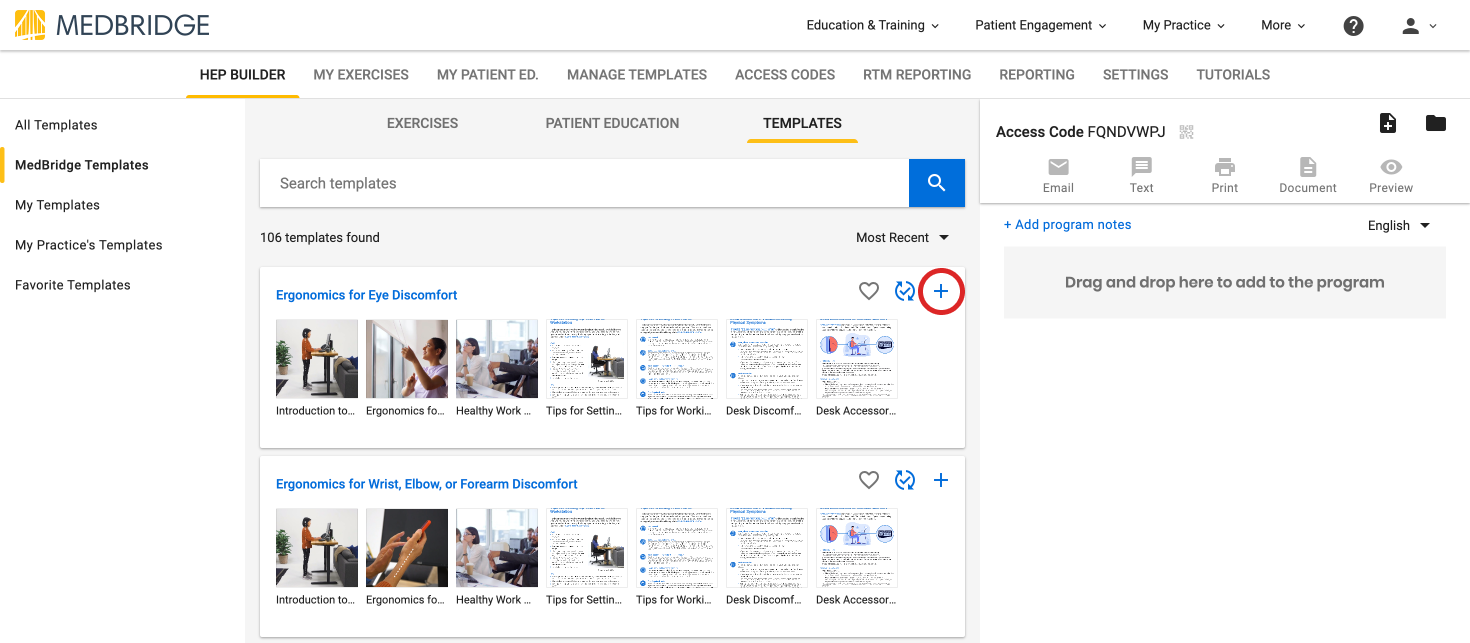Viewport: 1470px width, 643px height.
Task: Change the English language dropdown
Action: tap(1399, 226)
